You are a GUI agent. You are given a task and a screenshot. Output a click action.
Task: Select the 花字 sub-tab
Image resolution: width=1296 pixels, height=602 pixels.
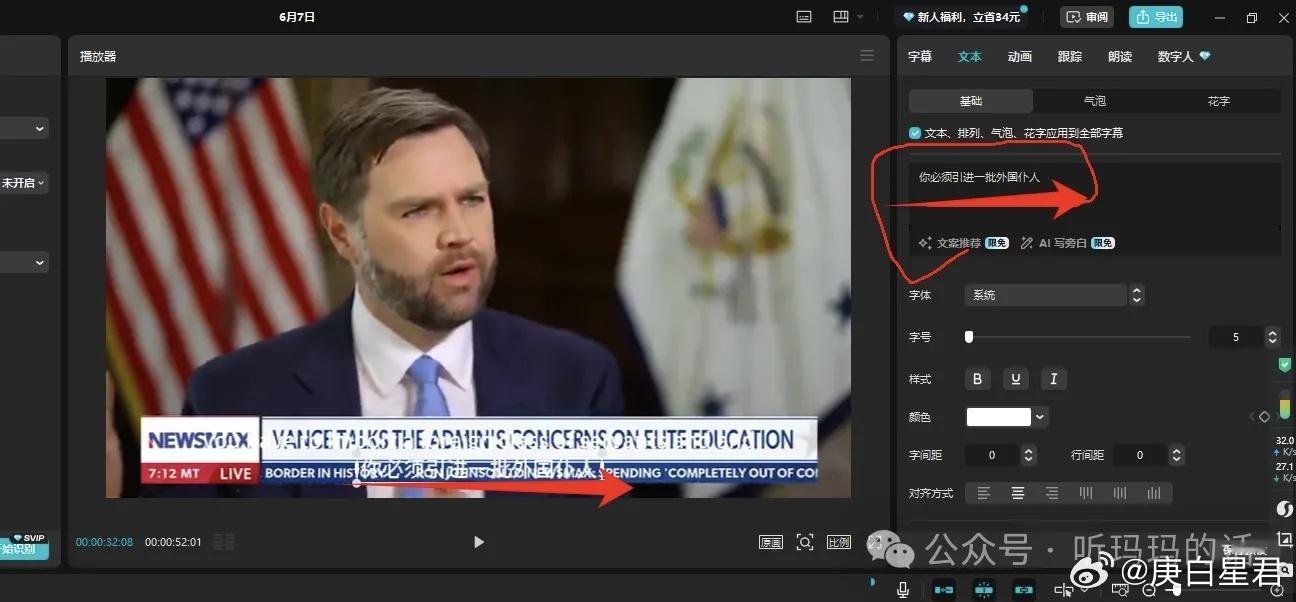click(x=1218, y=101)
